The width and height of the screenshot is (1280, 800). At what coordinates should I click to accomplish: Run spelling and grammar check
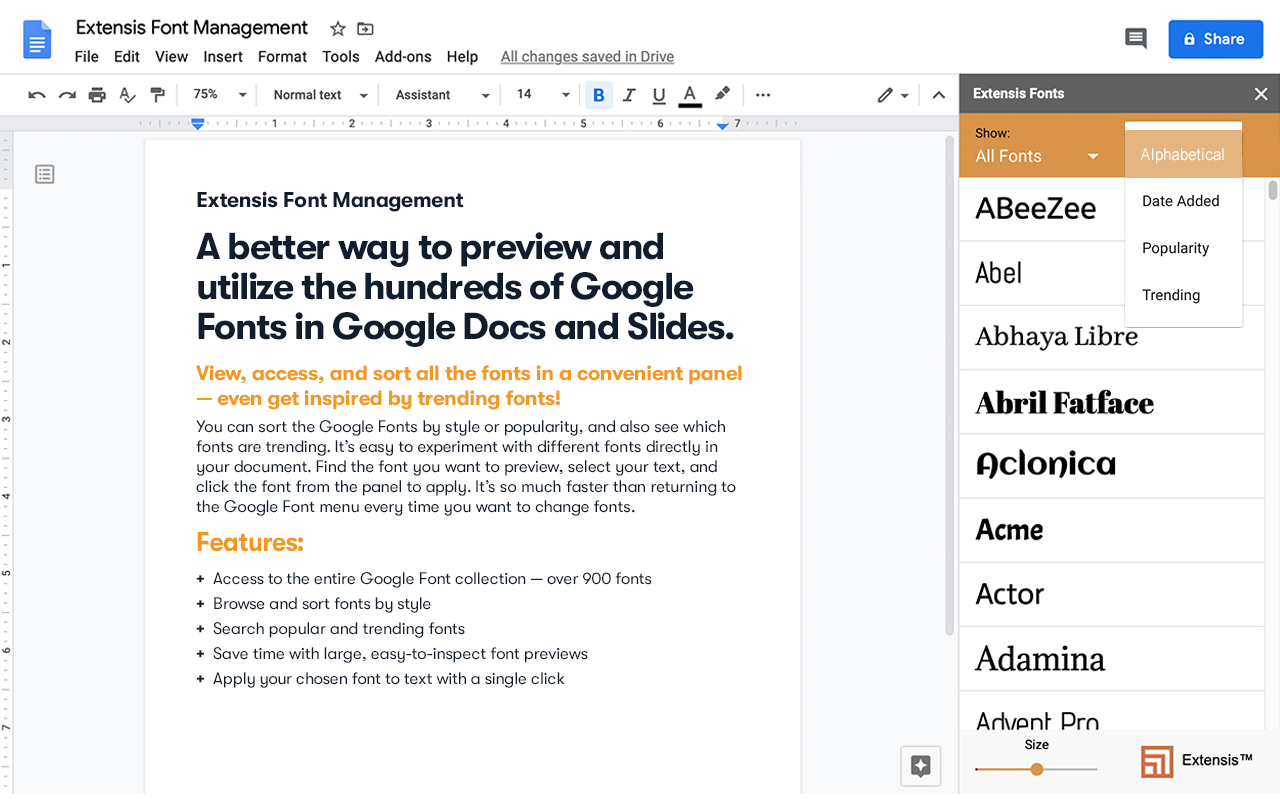(x=127, y=95)
